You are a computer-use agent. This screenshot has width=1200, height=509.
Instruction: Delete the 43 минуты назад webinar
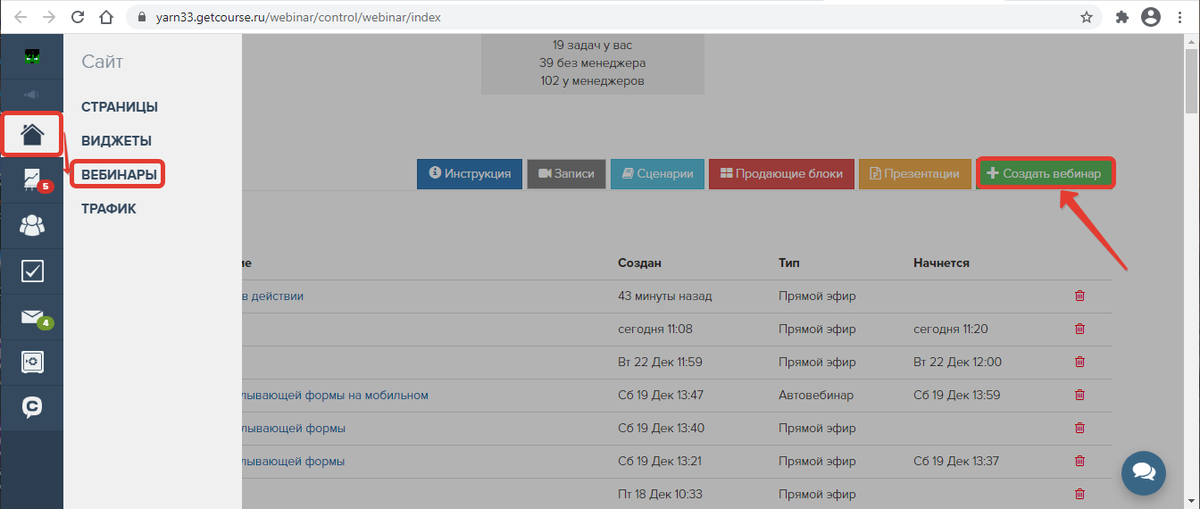click(1079, 296)
